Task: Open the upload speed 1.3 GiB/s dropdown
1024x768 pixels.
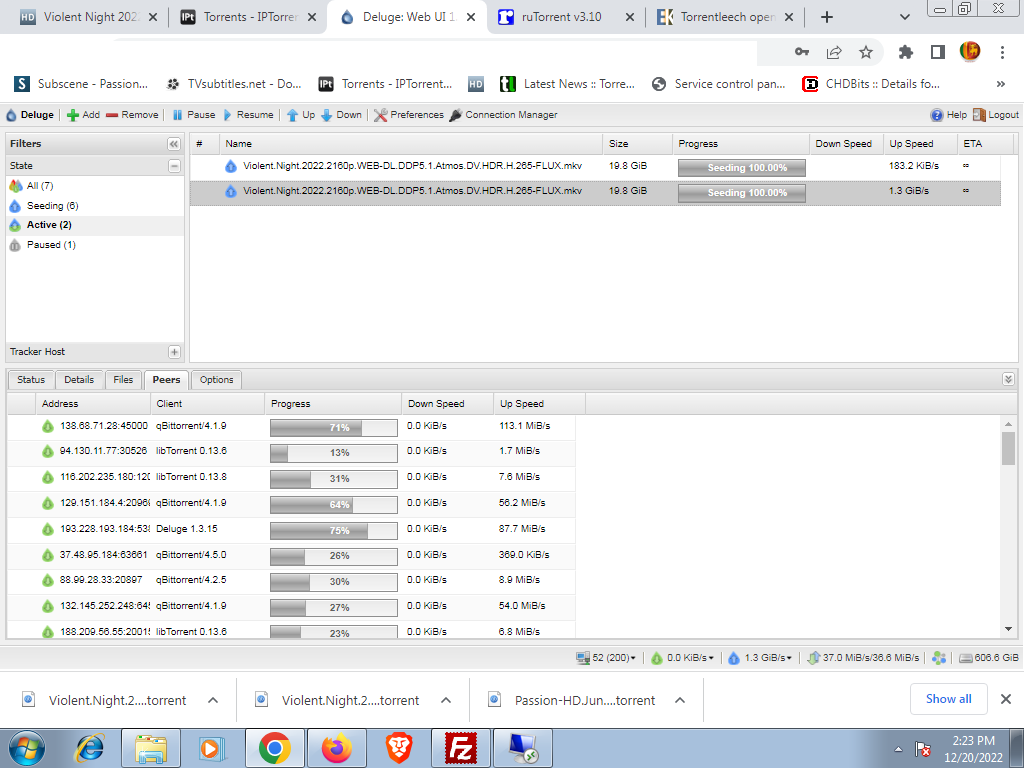Action: [760, 658]
